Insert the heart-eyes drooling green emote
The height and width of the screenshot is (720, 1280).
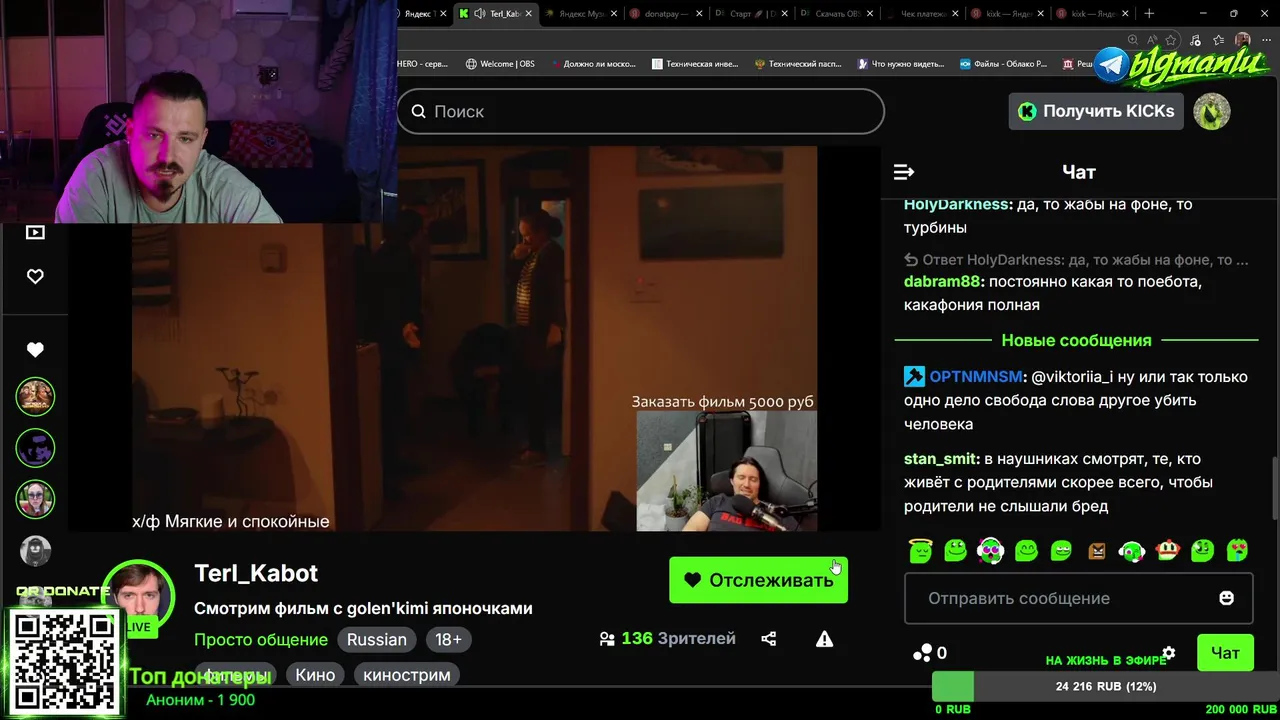click(1238, 550)
